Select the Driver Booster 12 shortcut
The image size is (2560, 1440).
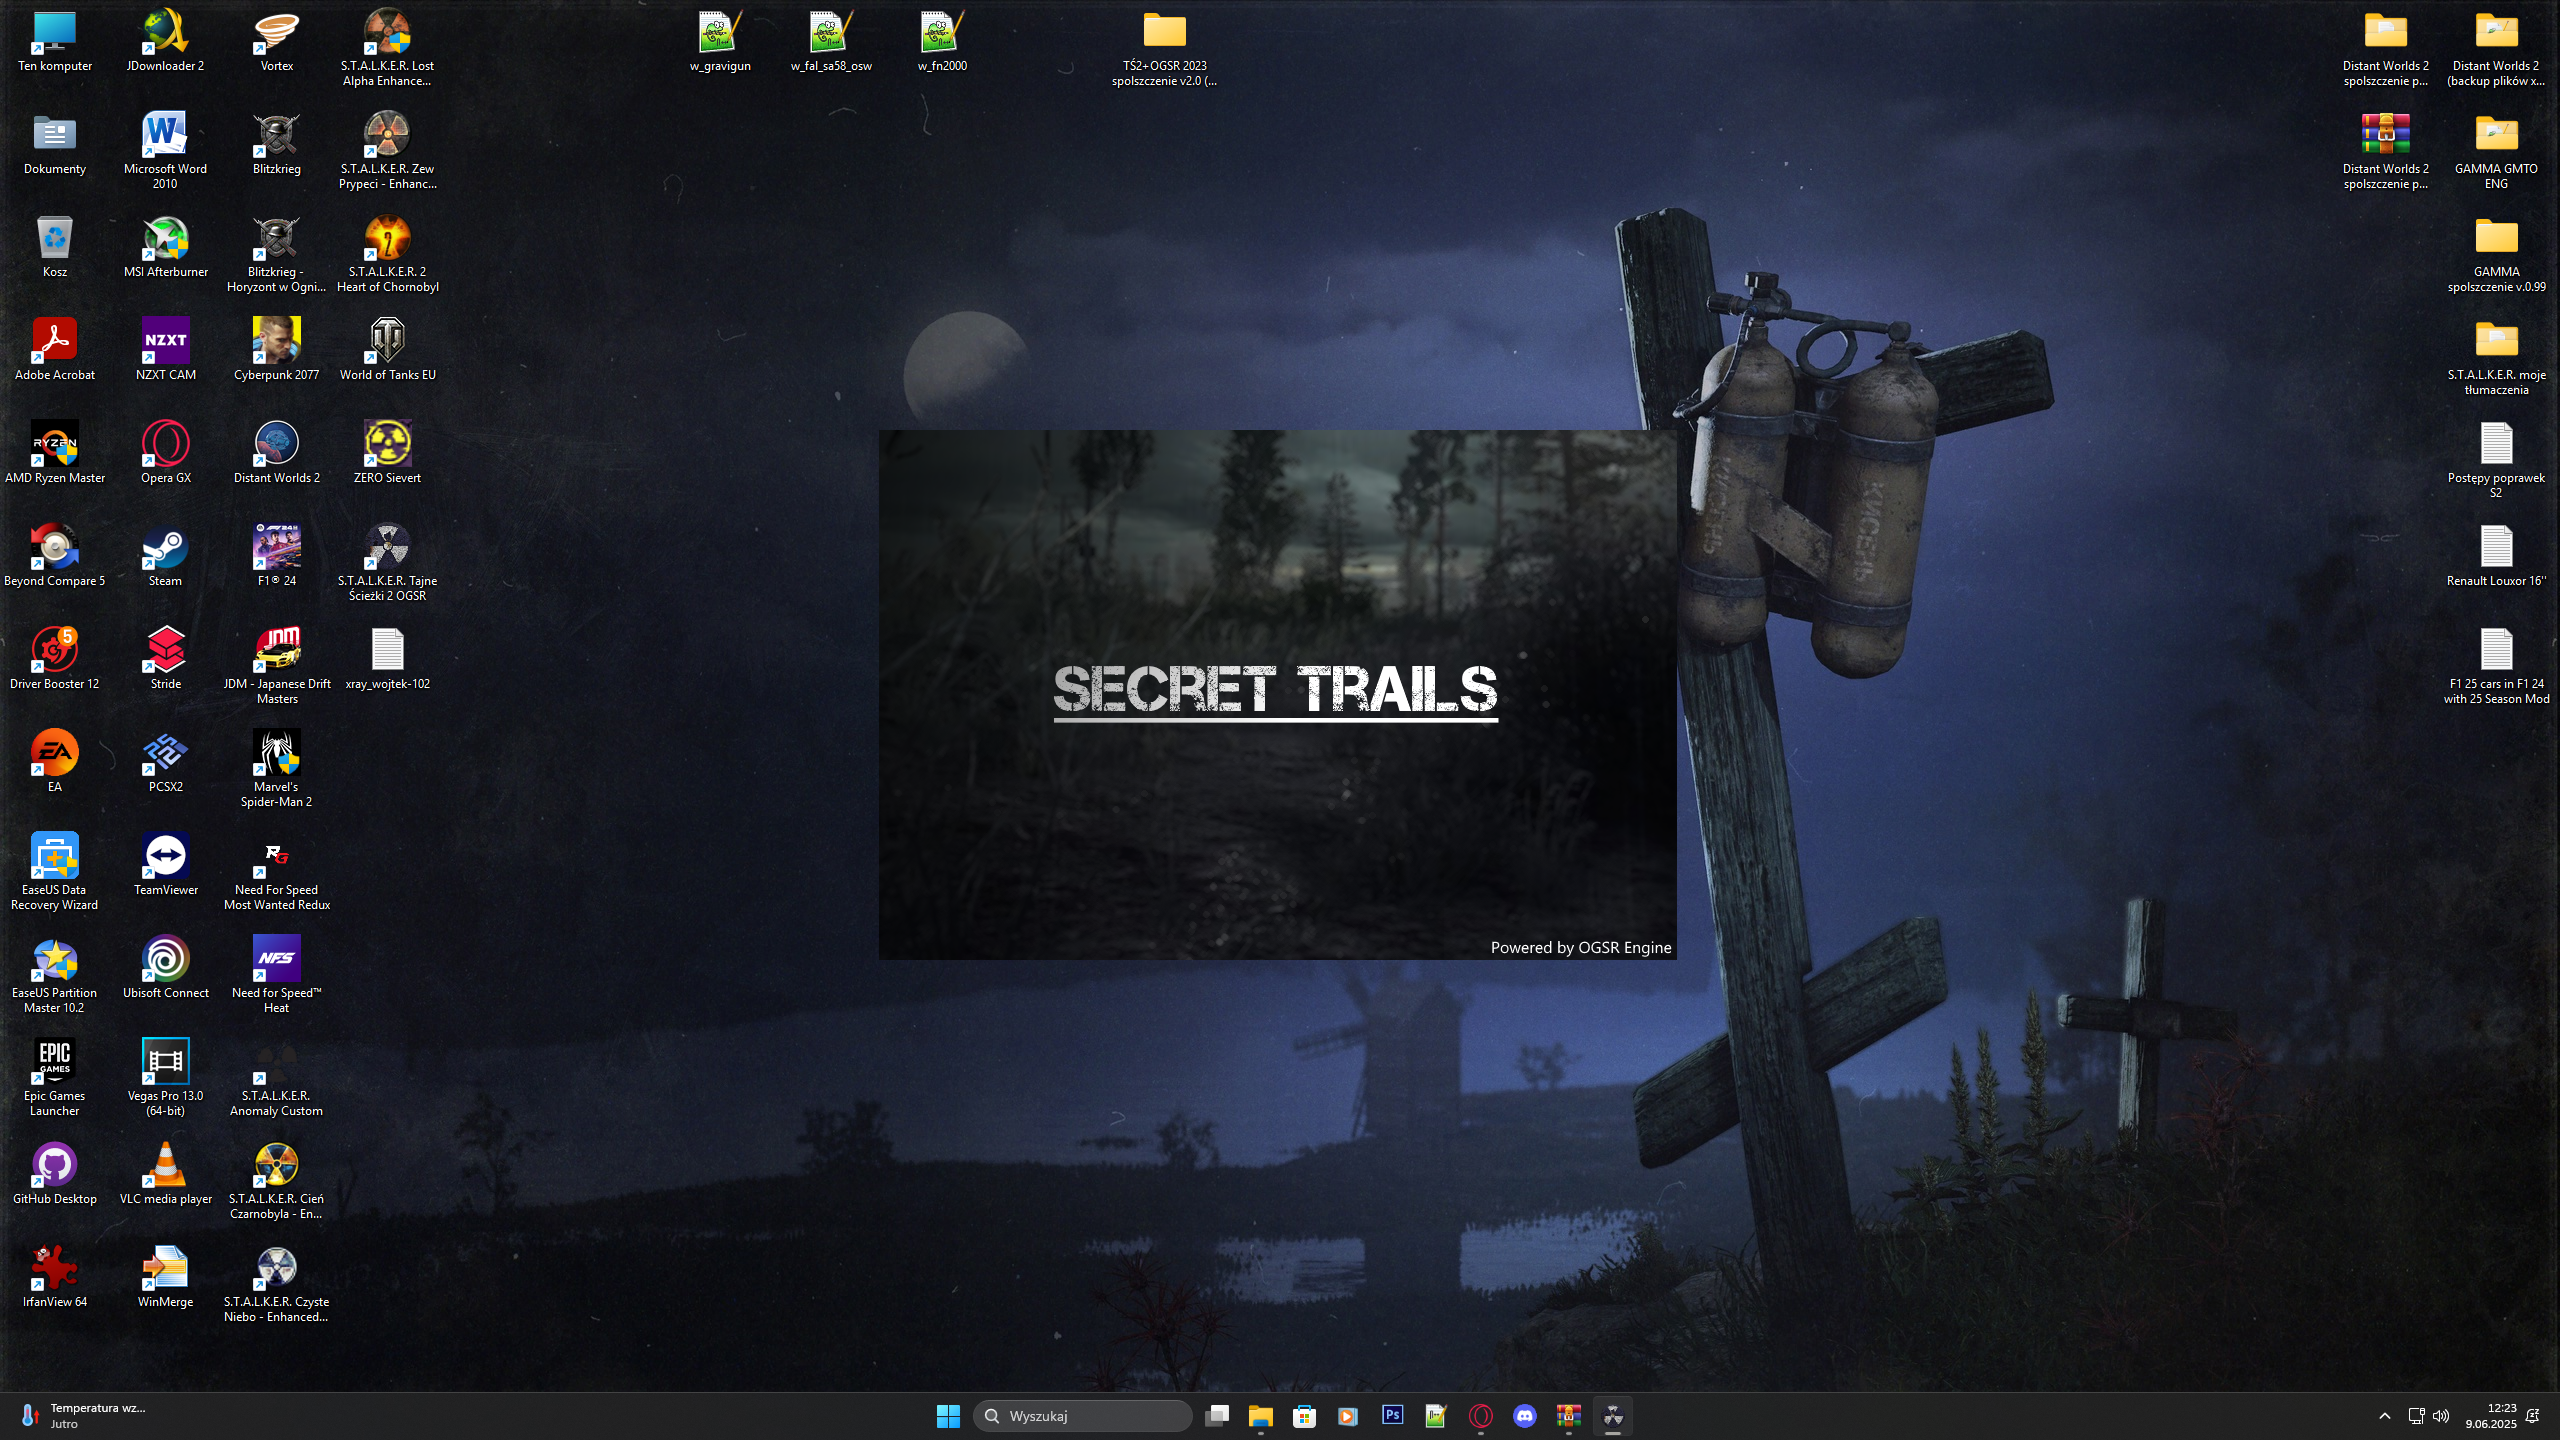click(x=54, y=660)
